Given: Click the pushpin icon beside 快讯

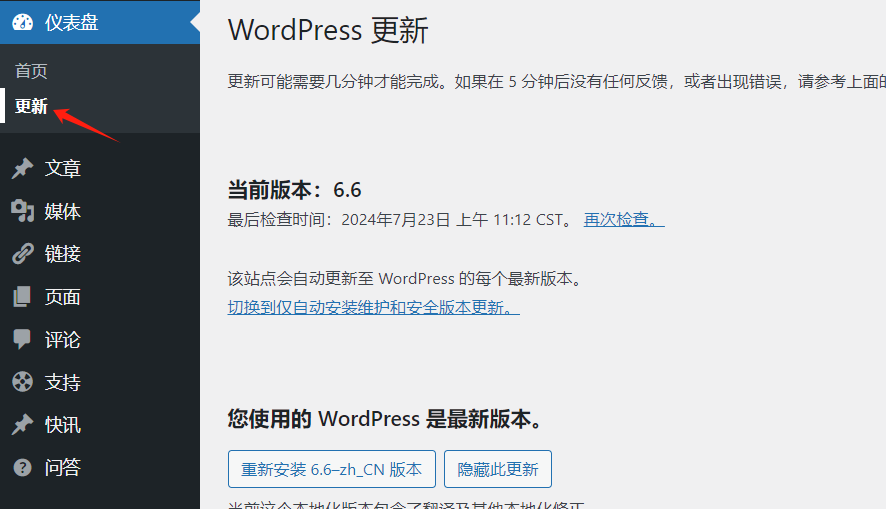Looking at the screenshot, I should [x=23, y=425].
